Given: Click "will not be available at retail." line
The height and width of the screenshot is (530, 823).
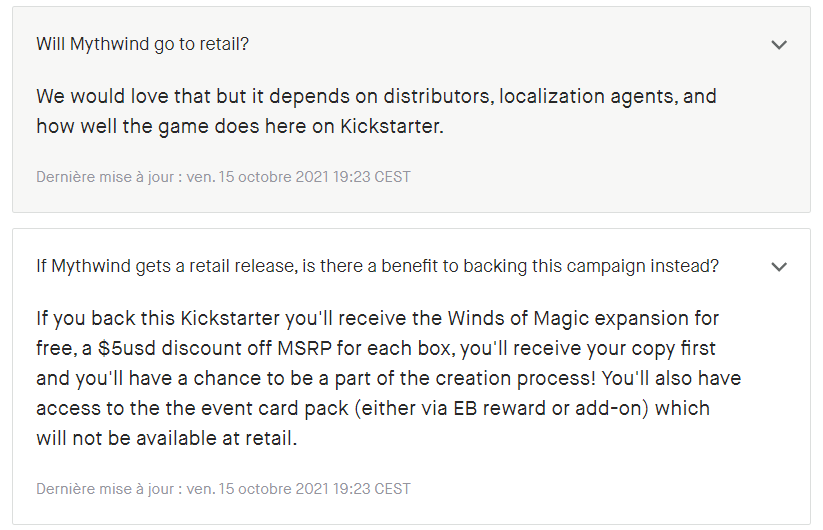Looking at the screenshot, I should click(x=166, y=438).
